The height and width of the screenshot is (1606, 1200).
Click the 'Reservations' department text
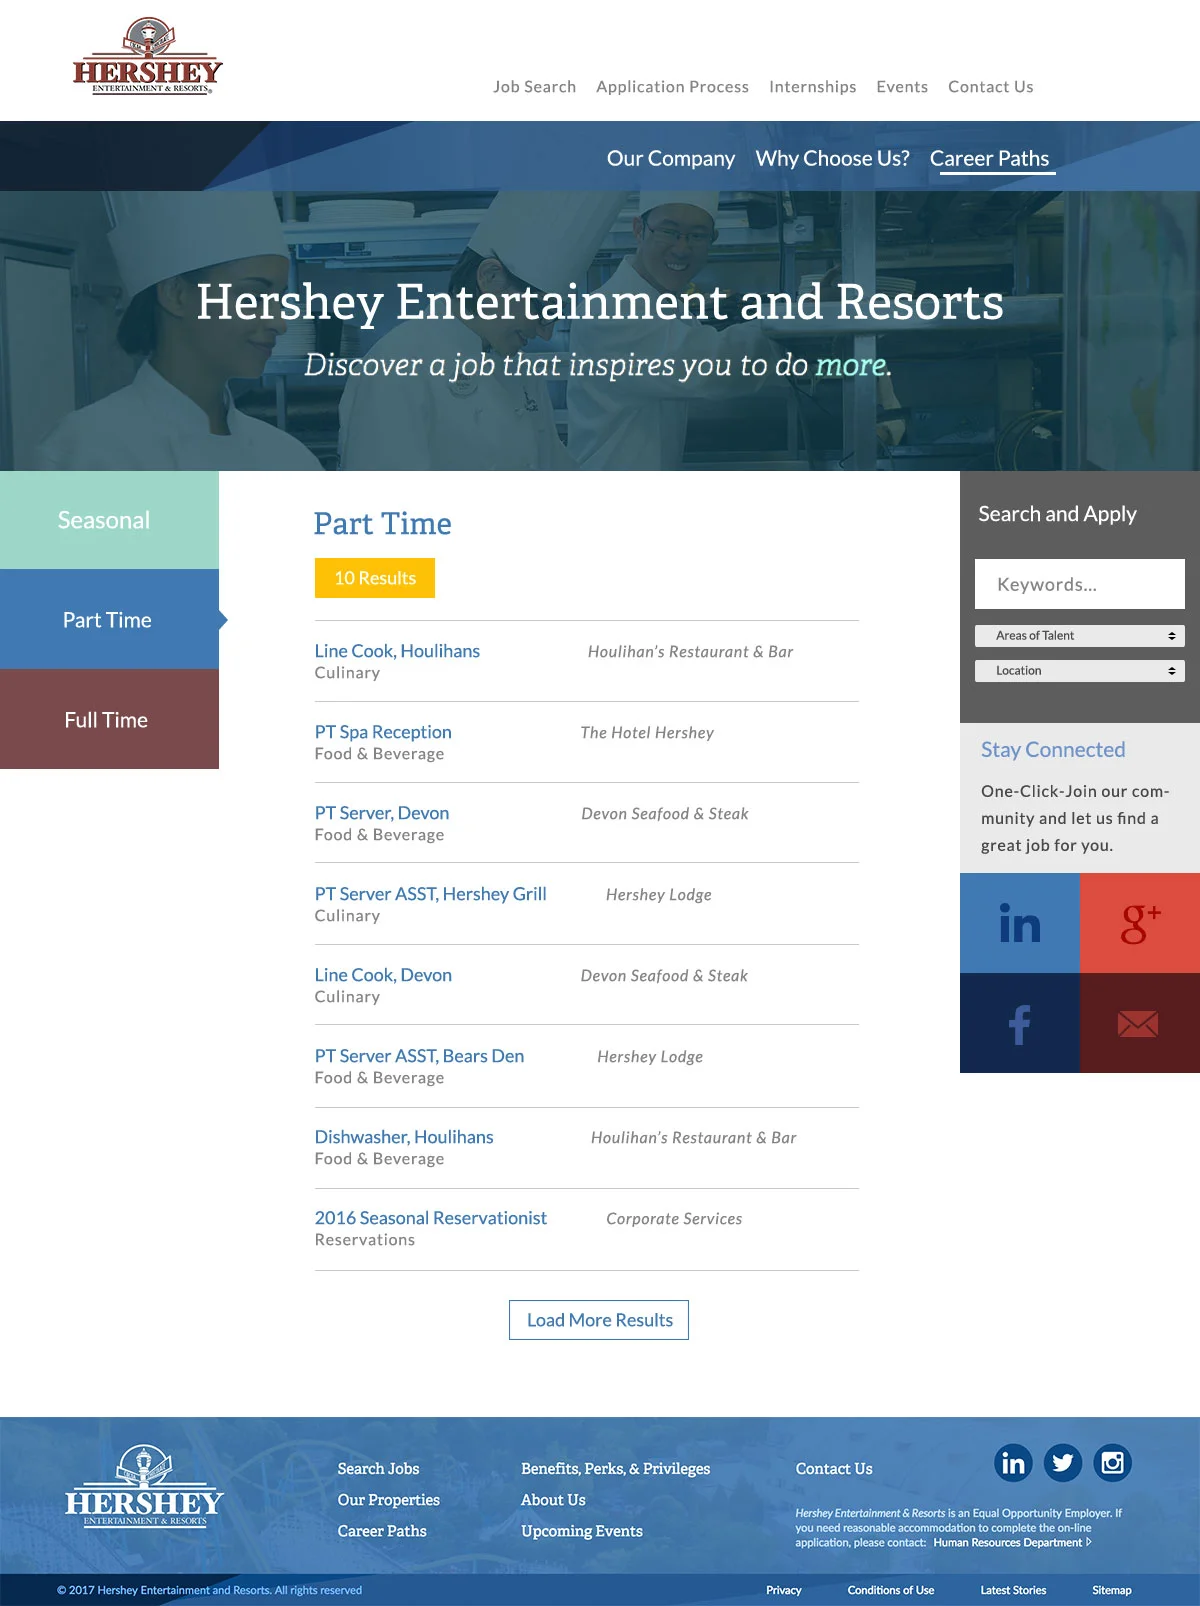pyautogui.click(x=365, y=1240)
